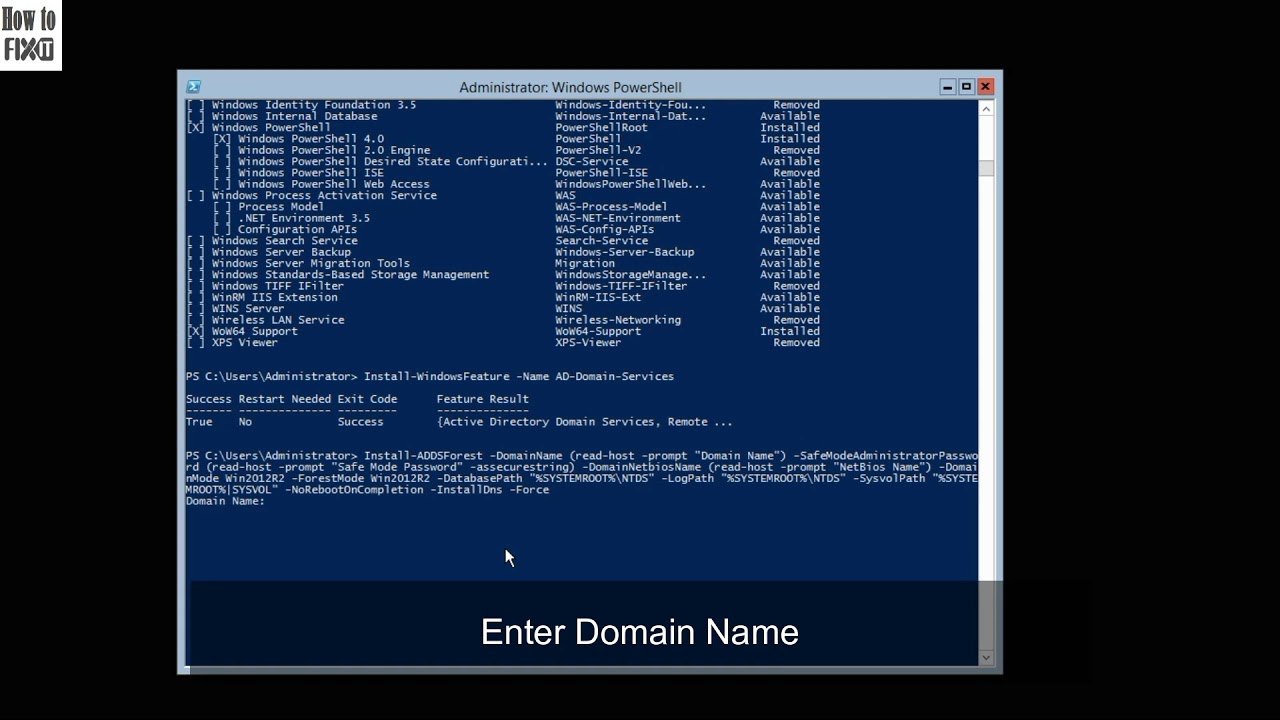Click the scrollbar up arrow
Viewport: 1280px width, 720px height.
click(986, 108)
